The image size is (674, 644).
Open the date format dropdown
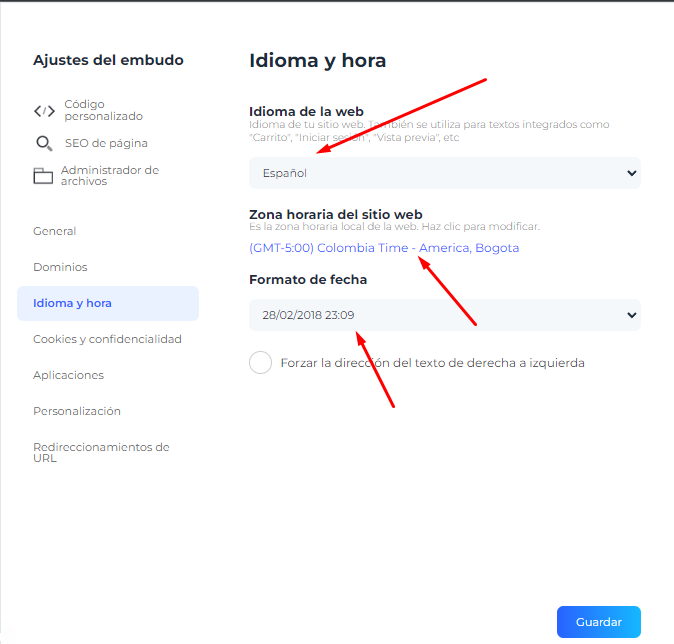(x=445, y=315)
